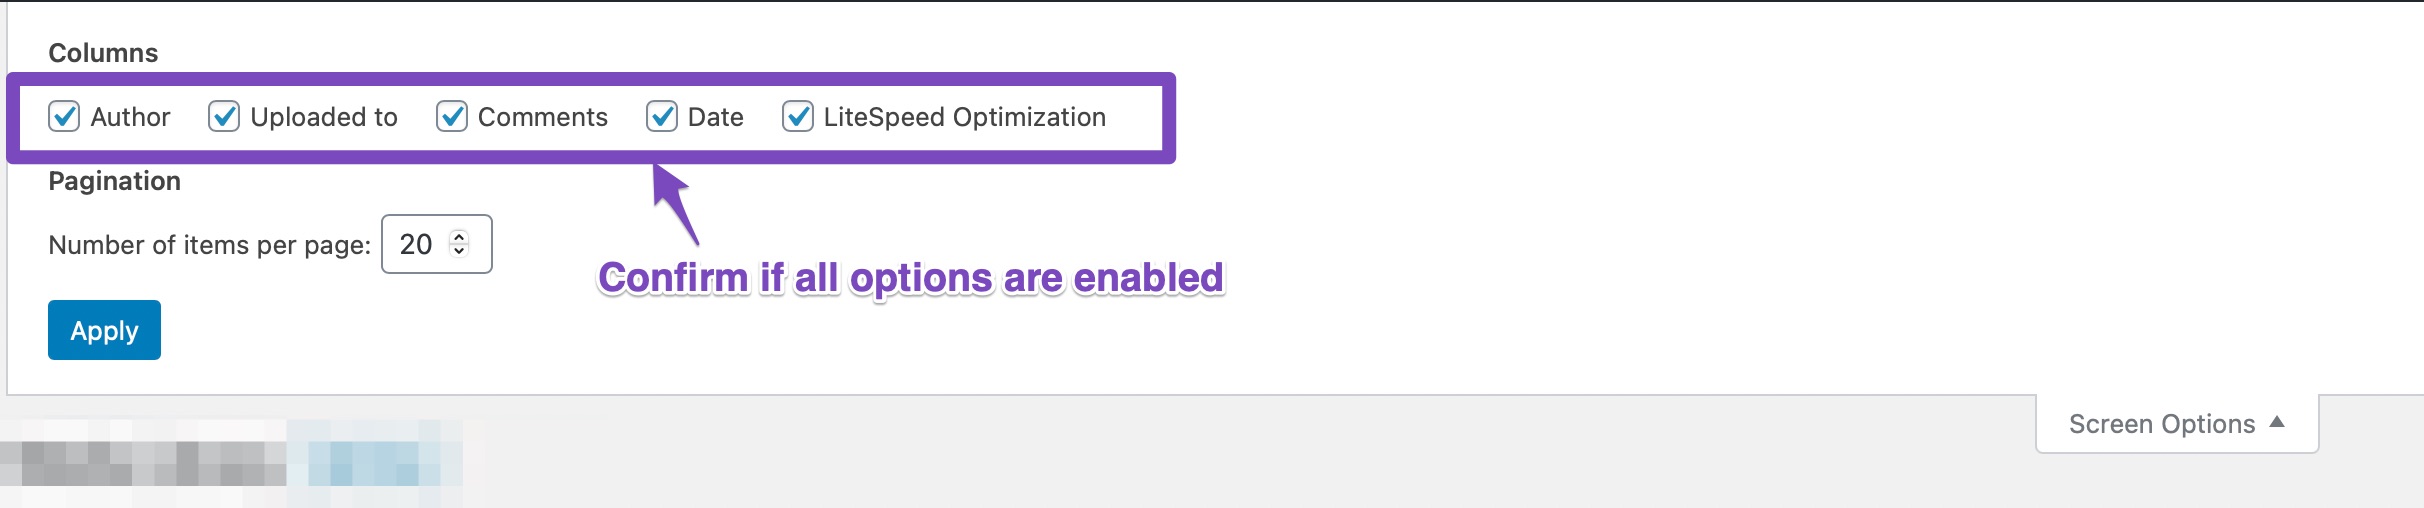This screenshot has height=508, width=2424.
Task: Untick the Date column checkbox
Action: [662, 117]
